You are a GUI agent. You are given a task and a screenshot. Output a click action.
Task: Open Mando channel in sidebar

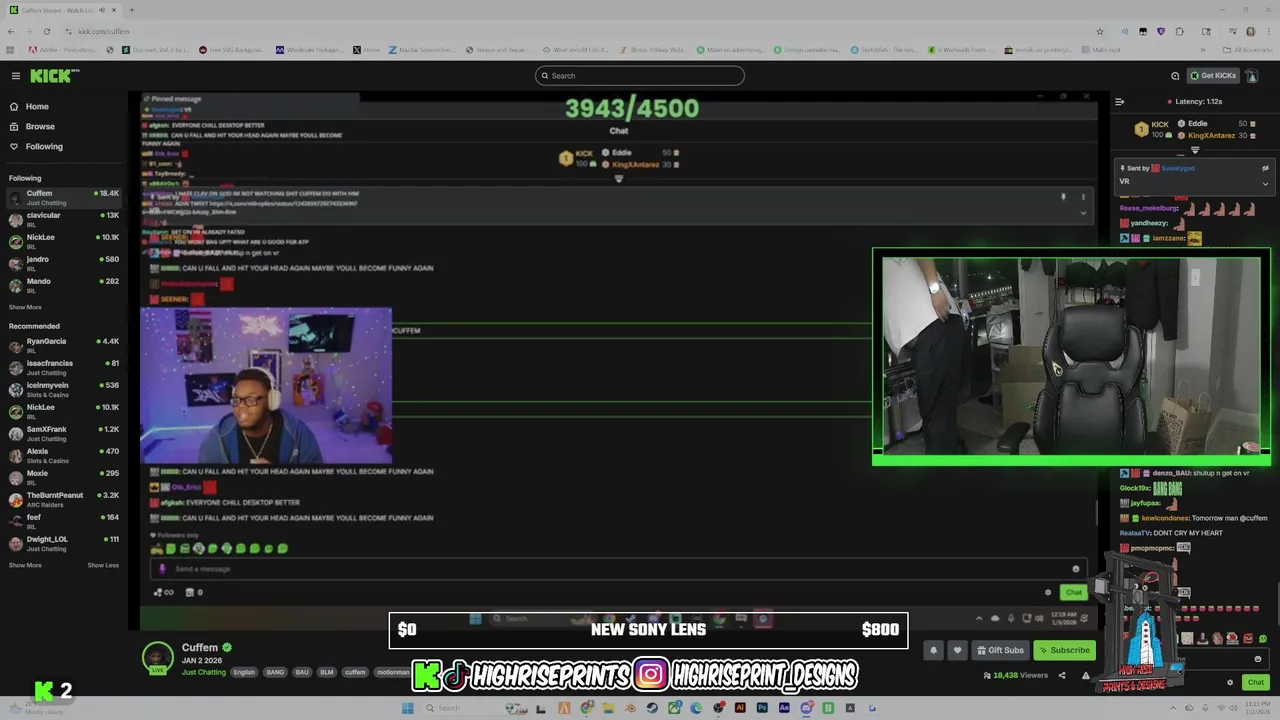[x=63, y=285]
